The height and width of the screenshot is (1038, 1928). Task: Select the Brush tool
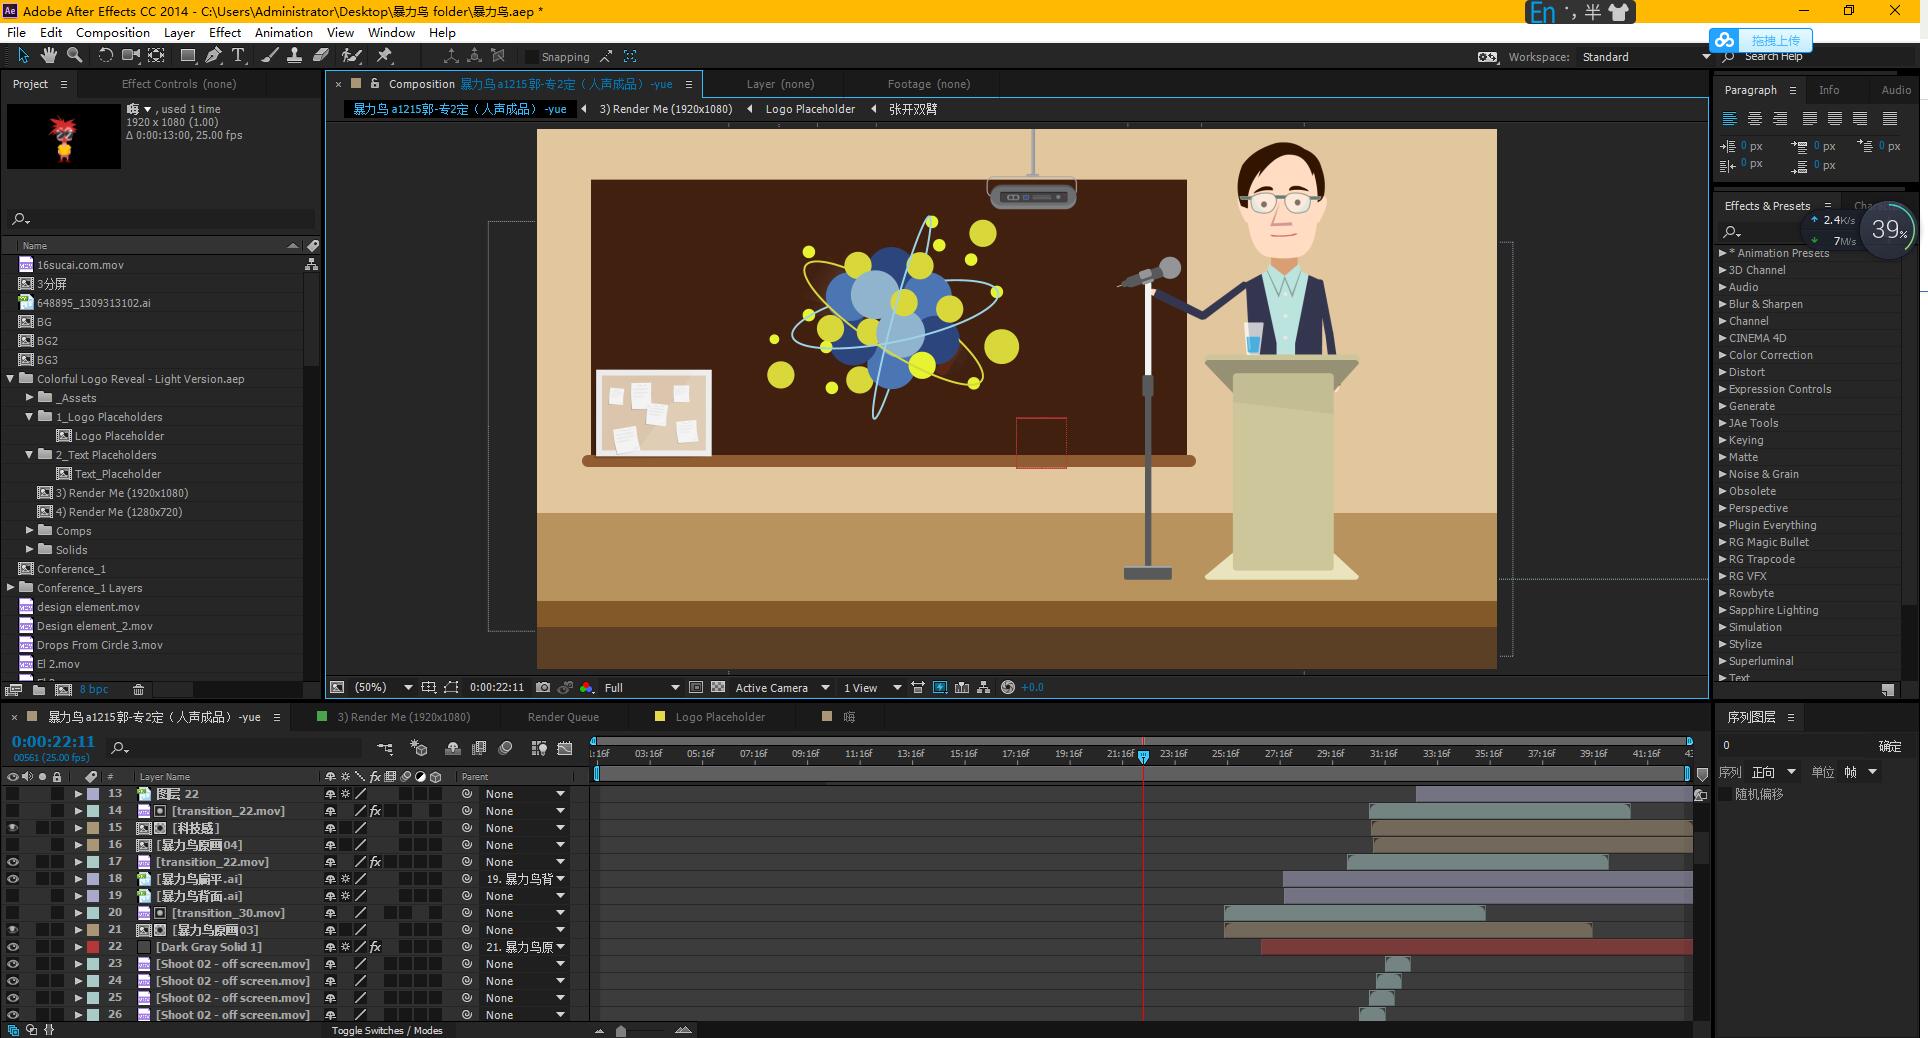[x=270, y=56]
